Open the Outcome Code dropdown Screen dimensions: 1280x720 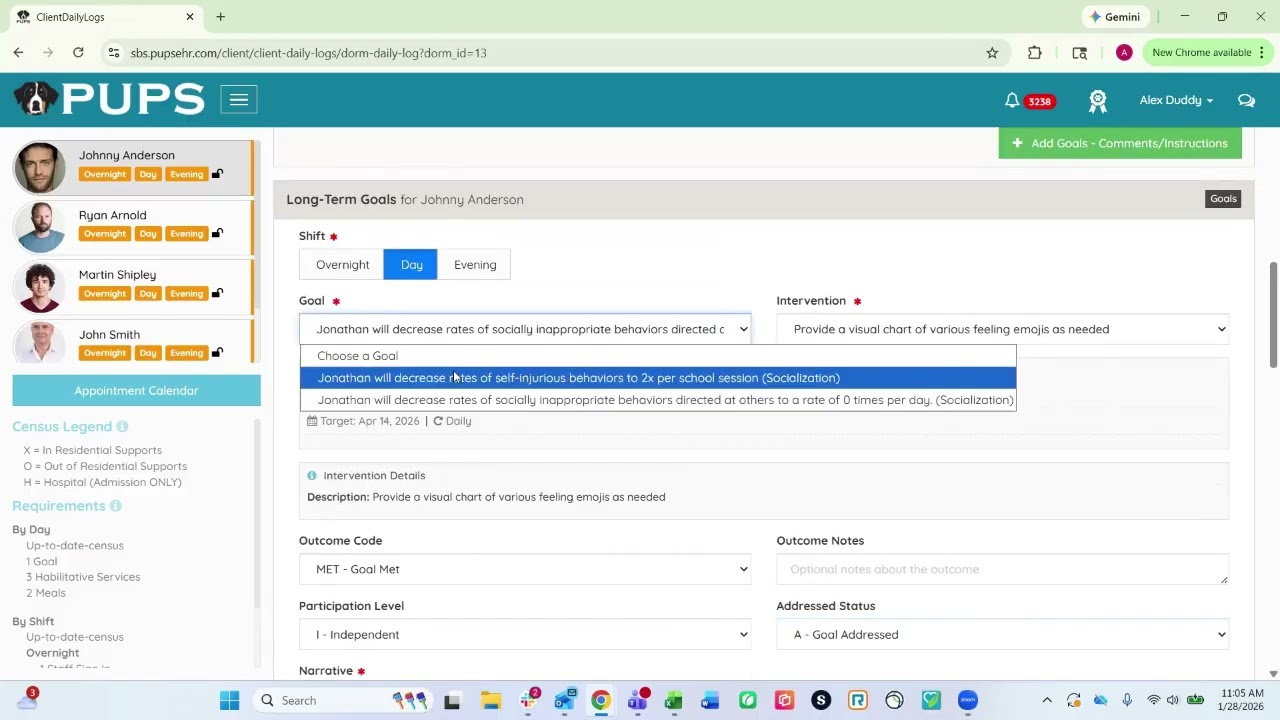tap(525, 569)
